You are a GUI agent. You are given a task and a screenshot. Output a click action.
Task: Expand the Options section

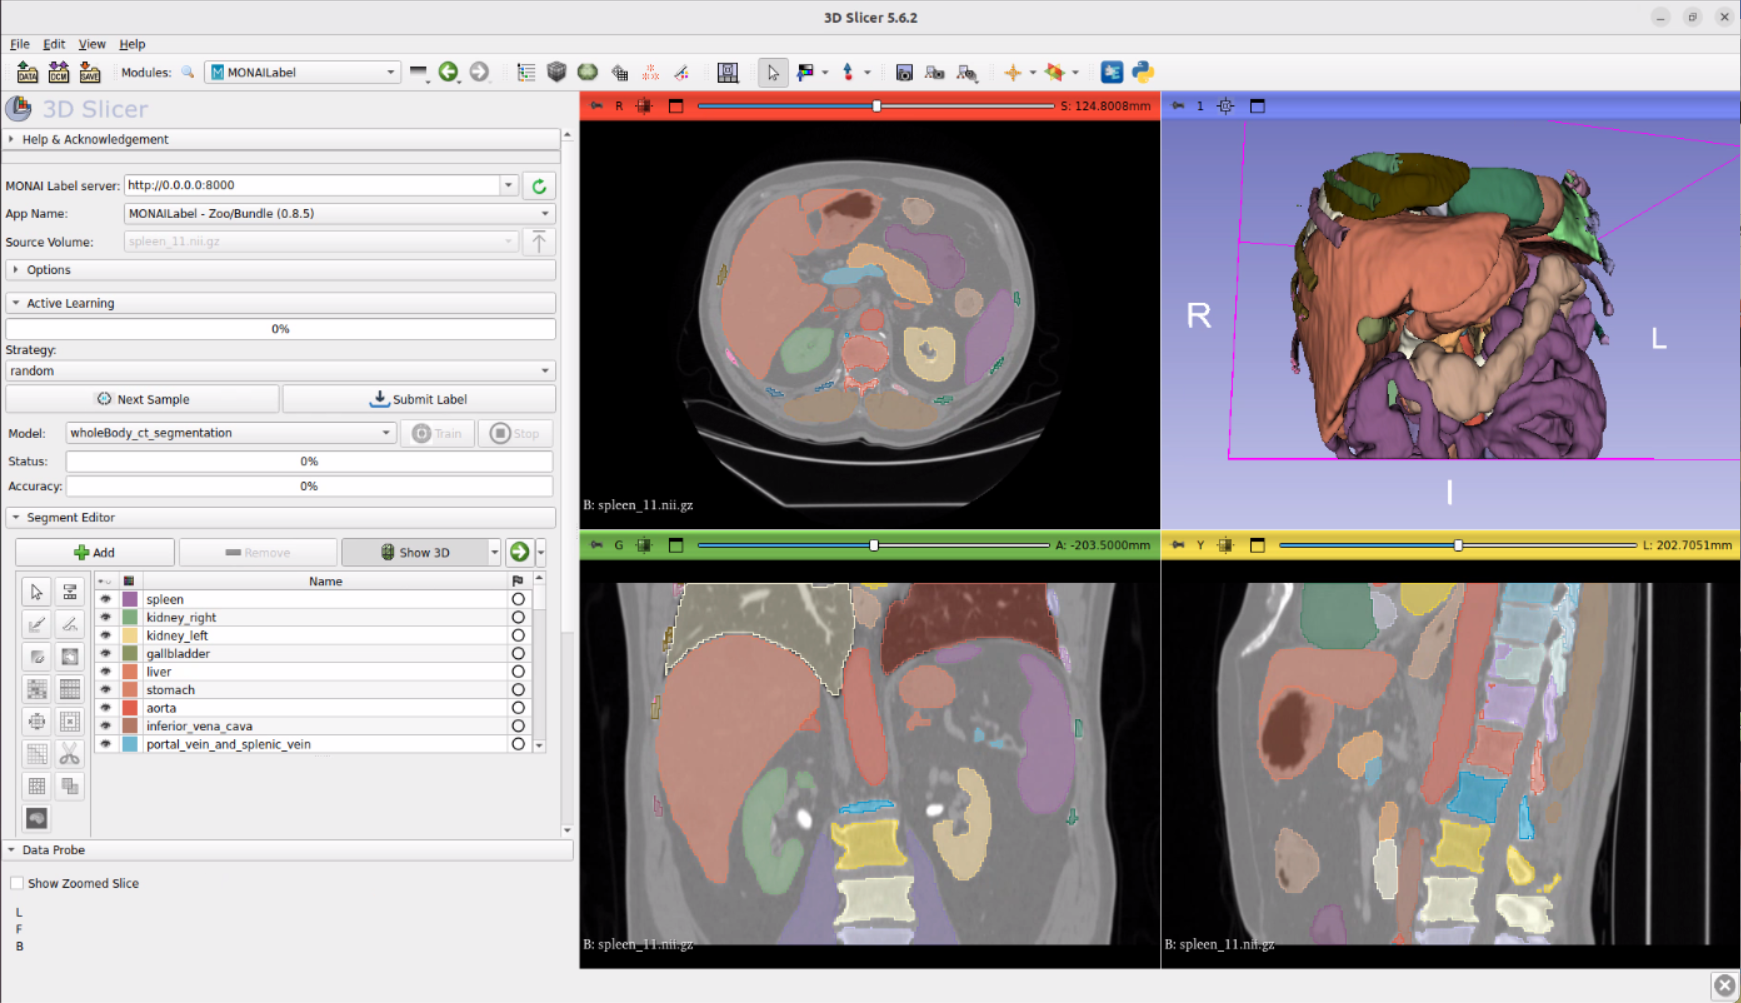click(x=48, y=270)
